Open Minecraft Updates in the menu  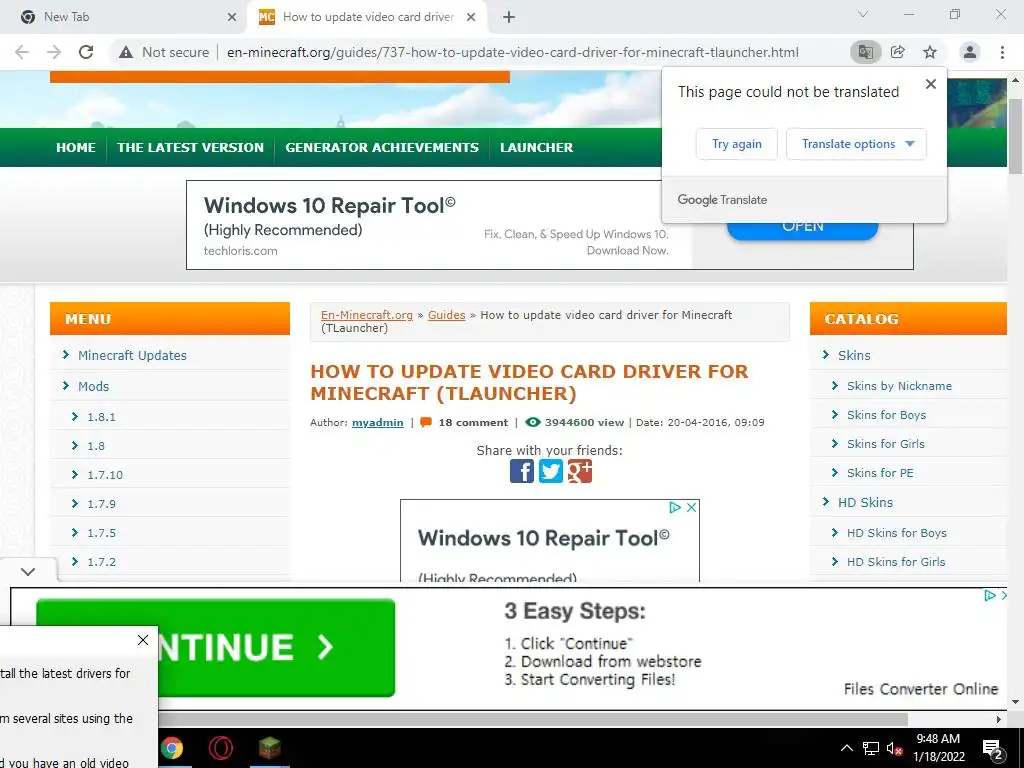click(x=132, y=355)
